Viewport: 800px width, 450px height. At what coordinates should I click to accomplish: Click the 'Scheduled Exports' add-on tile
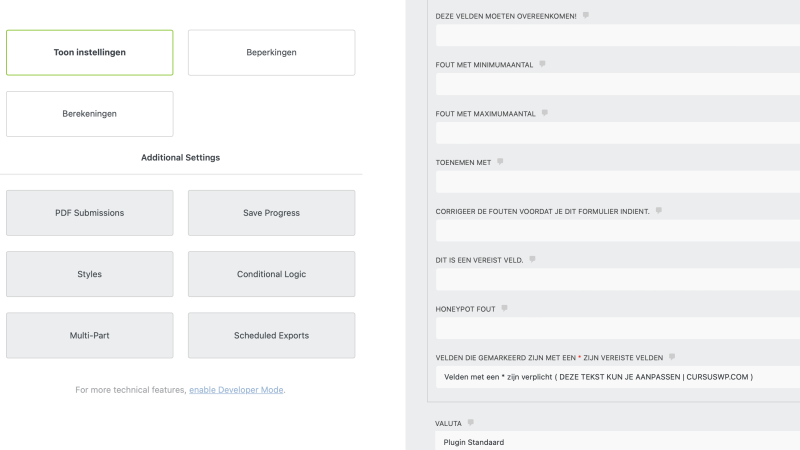[271, 336]
